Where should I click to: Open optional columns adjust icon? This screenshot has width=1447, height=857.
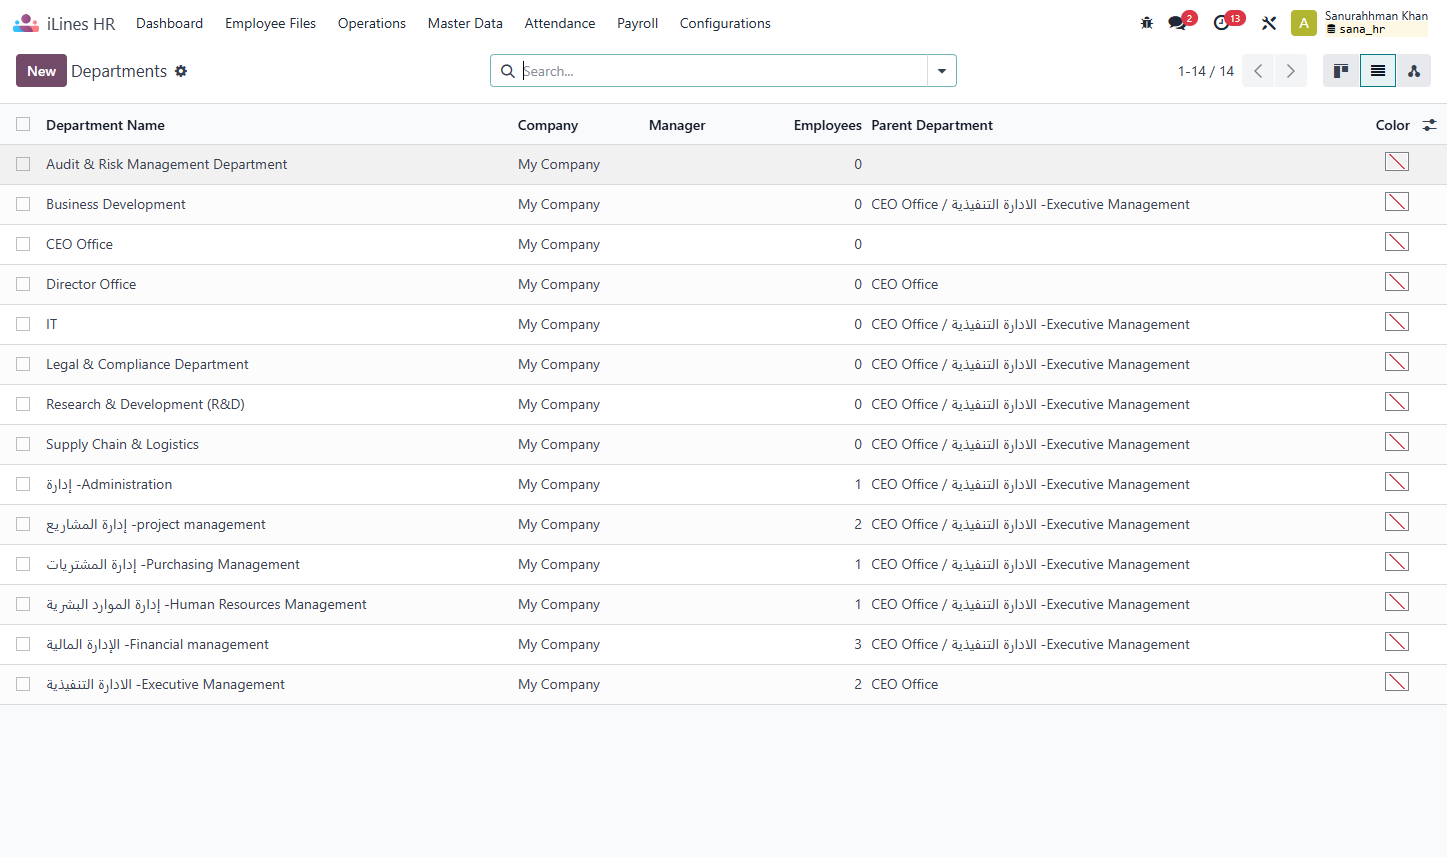[1430, 125]
